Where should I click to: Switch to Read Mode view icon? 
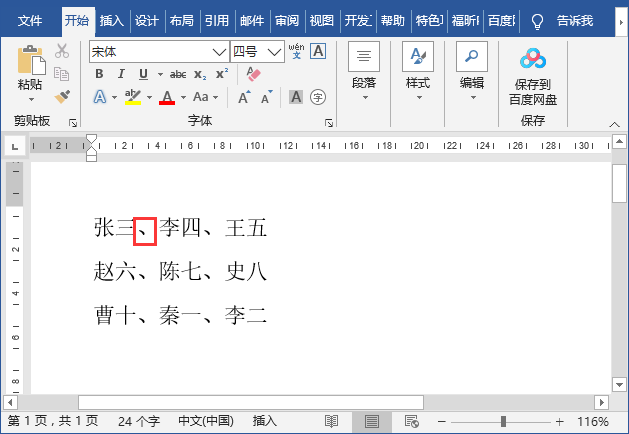[333, 422]
